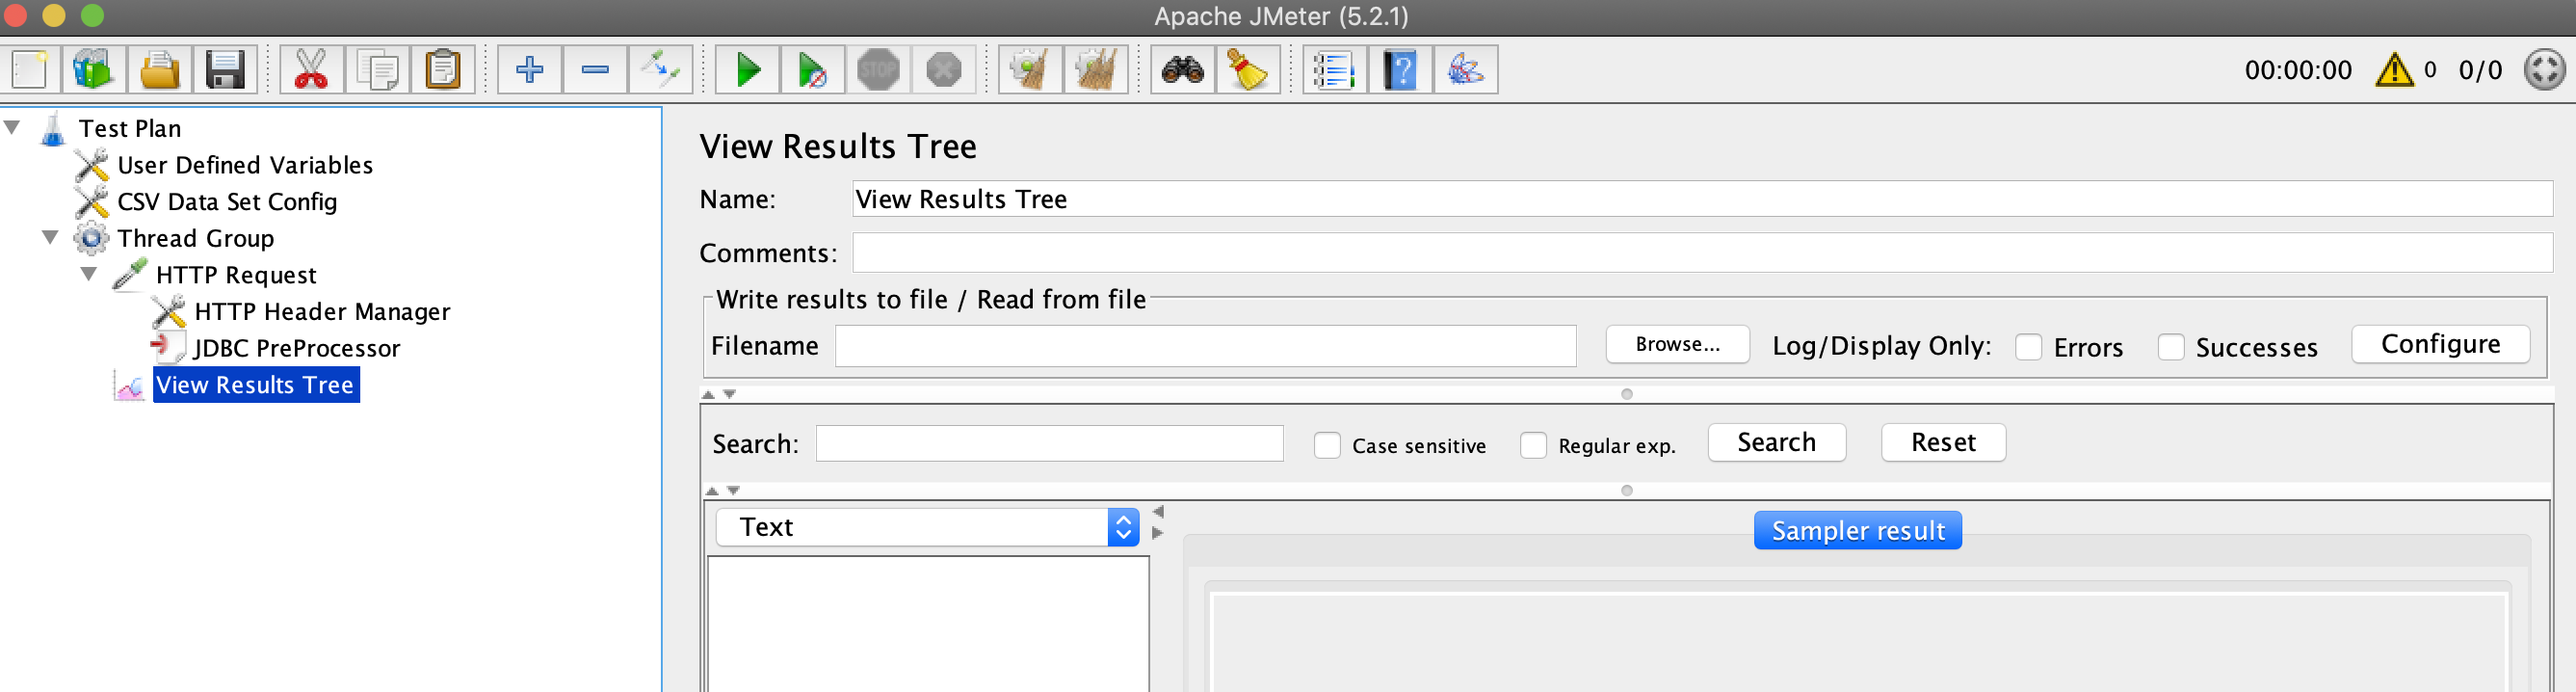Select CSV Data Set Config in tree
This screenshot has width=2576, height=692.
pyautogui.click(x=227, y=202)
